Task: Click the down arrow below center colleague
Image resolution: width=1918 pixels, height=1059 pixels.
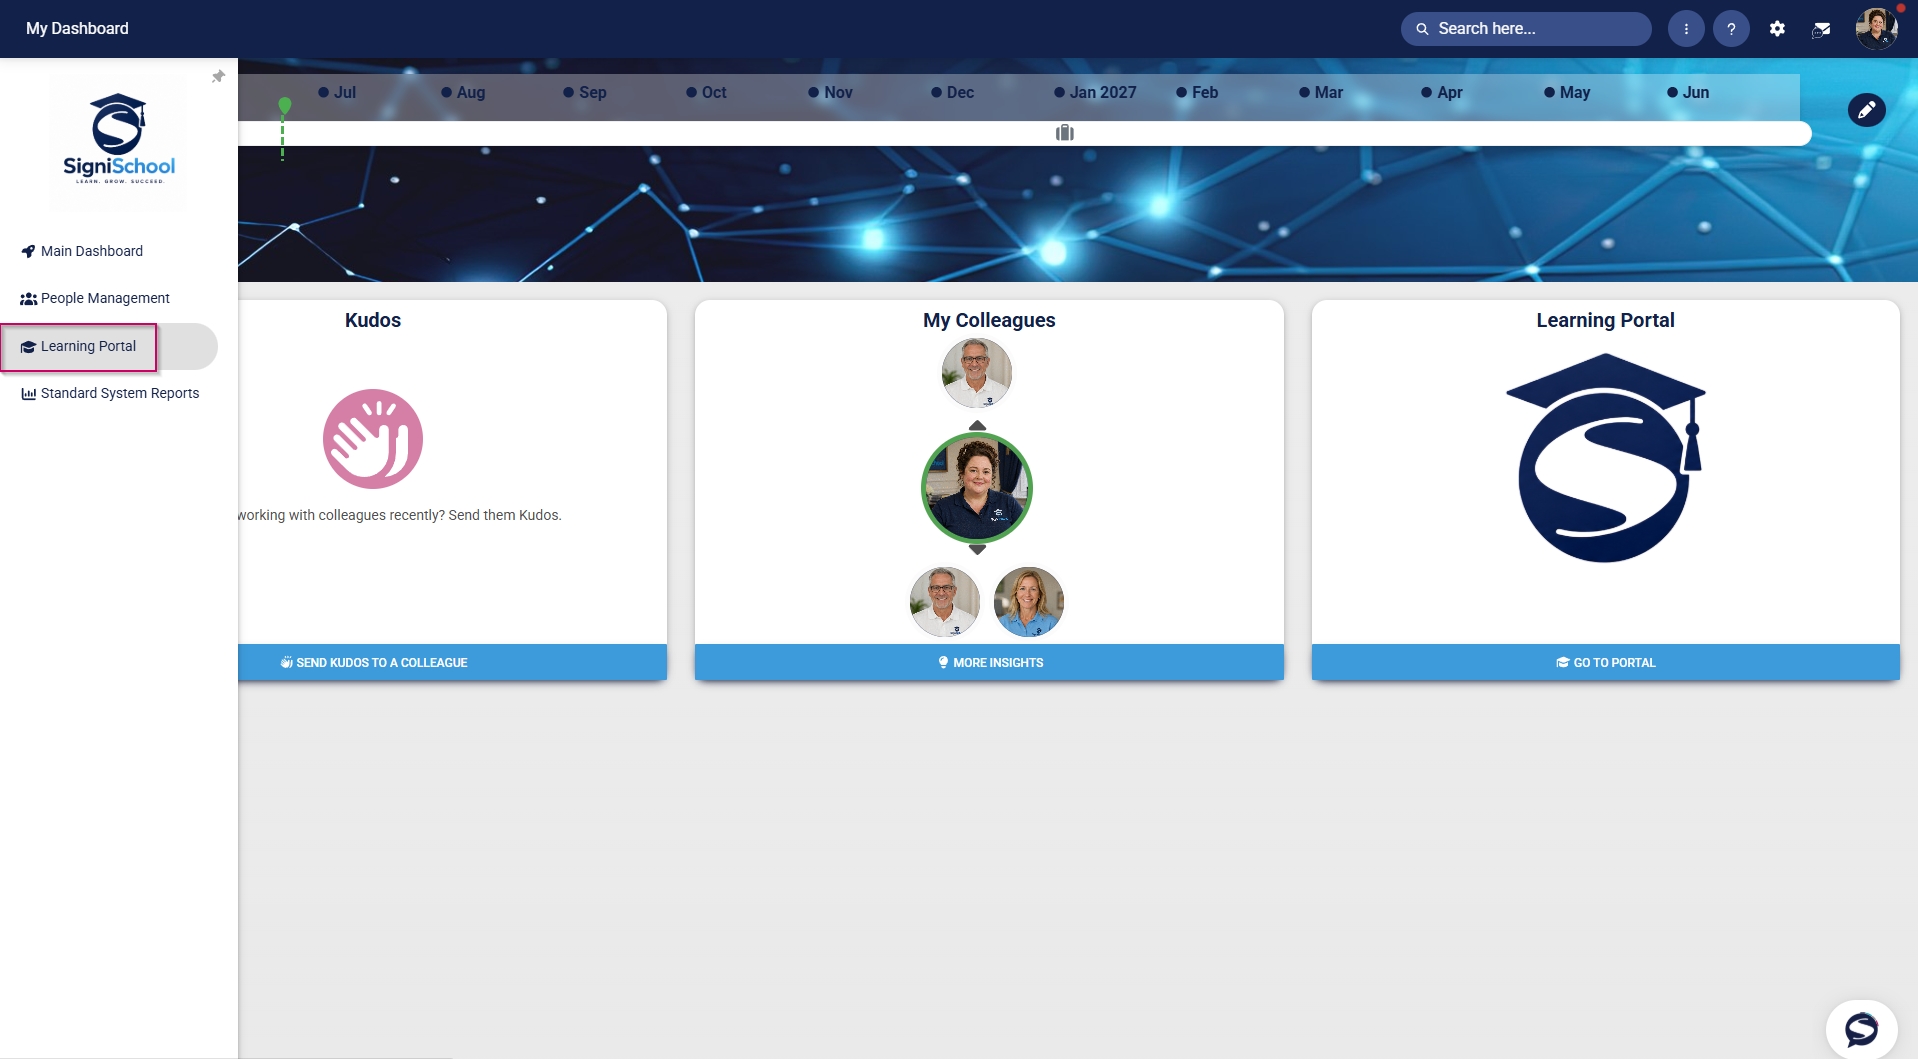Action: [x=977, y=550]
